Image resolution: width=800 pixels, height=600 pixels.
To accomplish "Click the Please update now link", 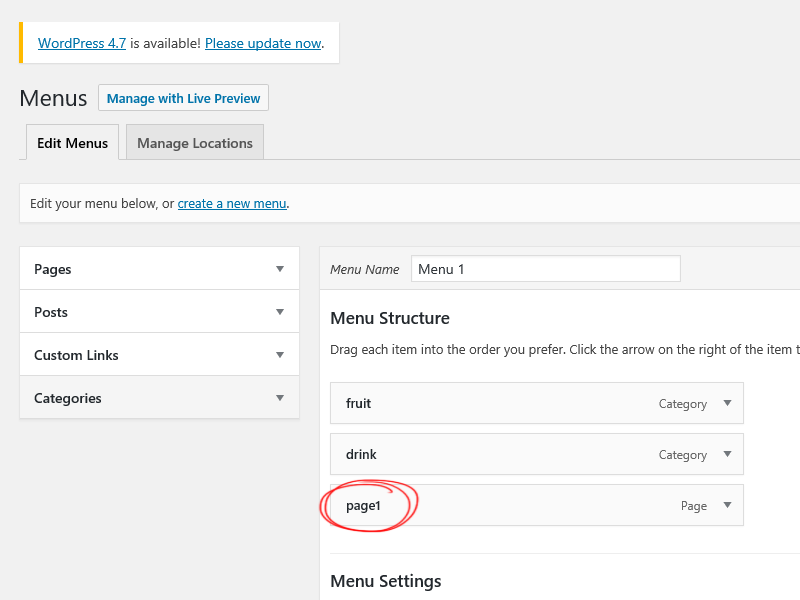I will [x=263, y=43].
